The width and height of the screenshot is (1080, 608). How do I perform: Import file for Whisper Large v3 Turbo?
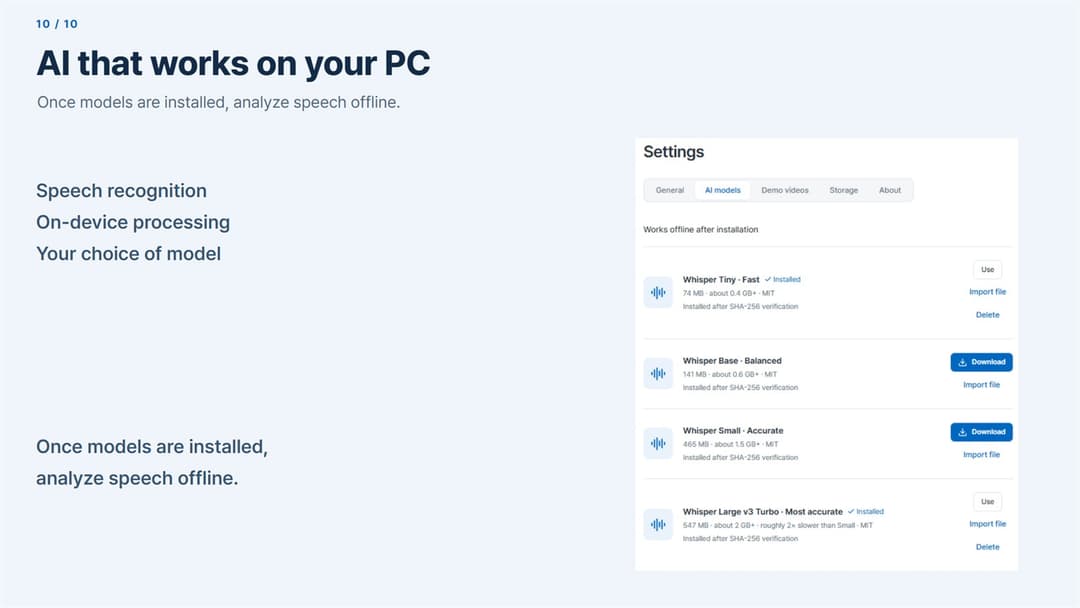[987, 524]
